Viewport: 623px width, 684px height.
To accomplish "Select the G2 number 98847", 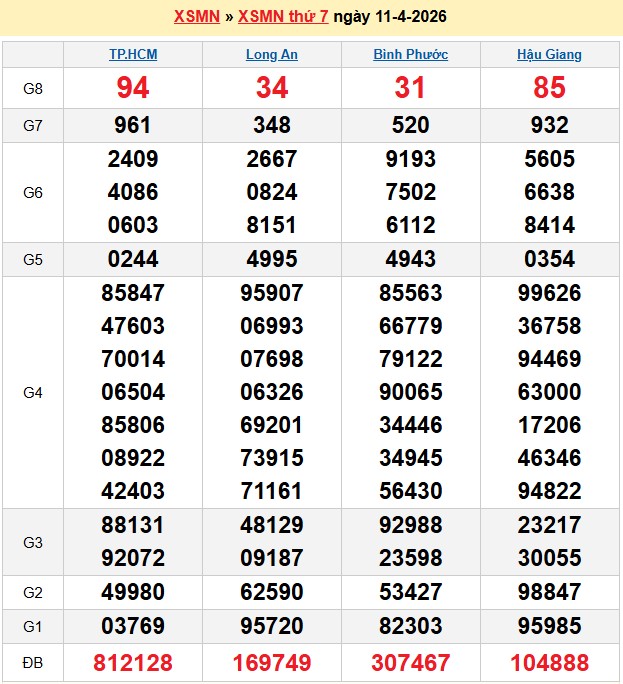I will coord(550,592).
